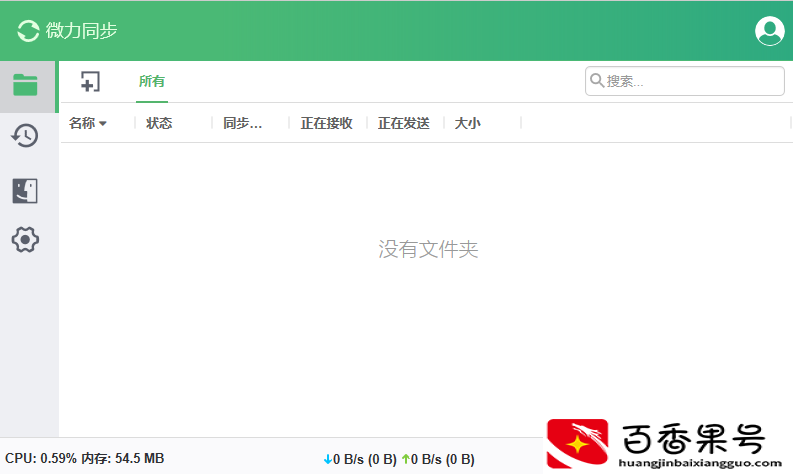
Task: Click the 正在接收 column header
Action: (326, 123)
